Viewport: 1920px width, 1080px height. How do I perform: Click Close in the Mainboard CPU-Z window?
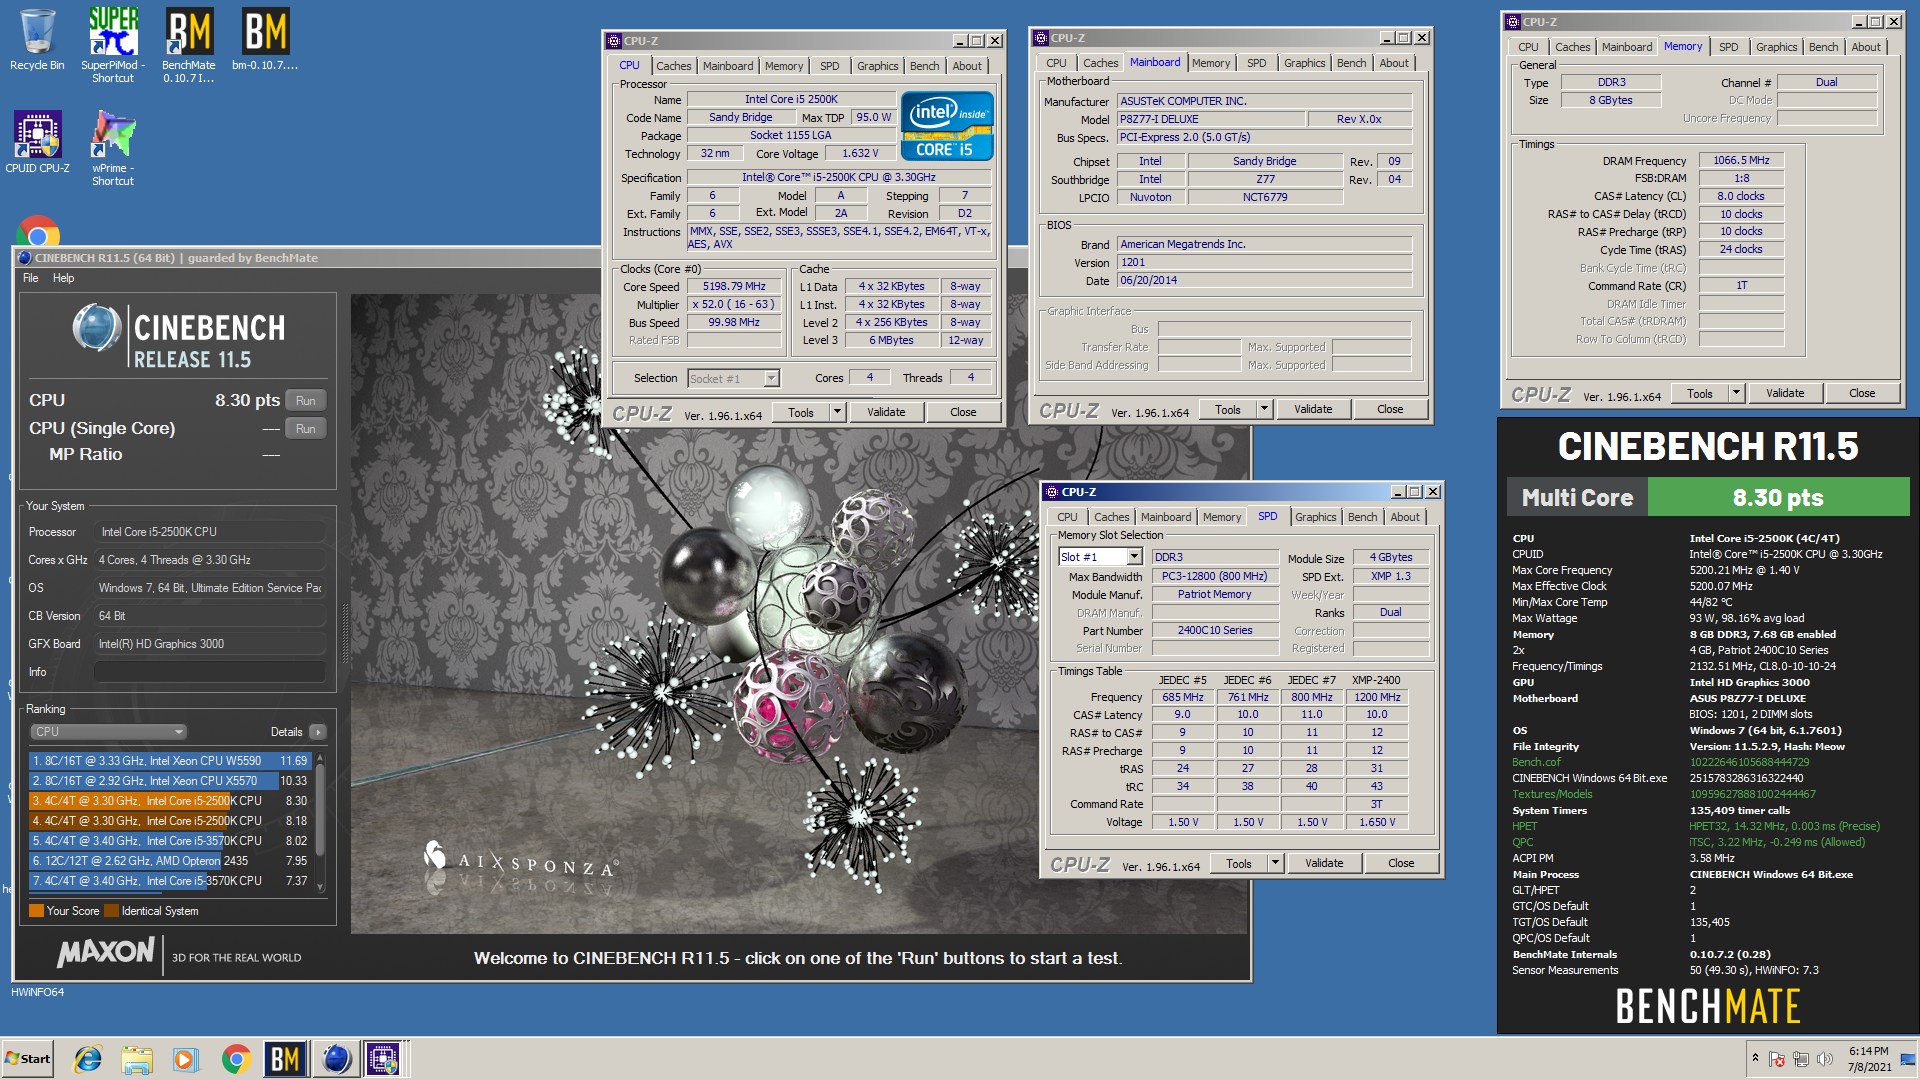[x=1390, y=409]
